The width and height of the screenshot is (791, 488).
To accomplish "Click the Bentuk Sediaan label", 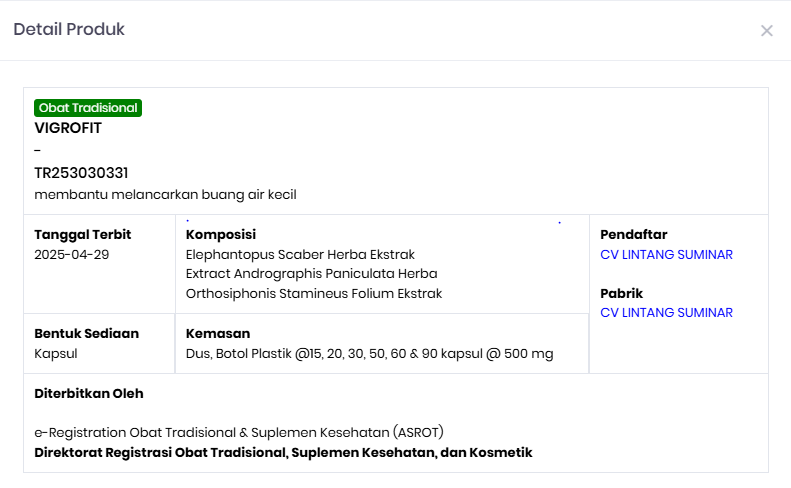I will pos(87,333).
